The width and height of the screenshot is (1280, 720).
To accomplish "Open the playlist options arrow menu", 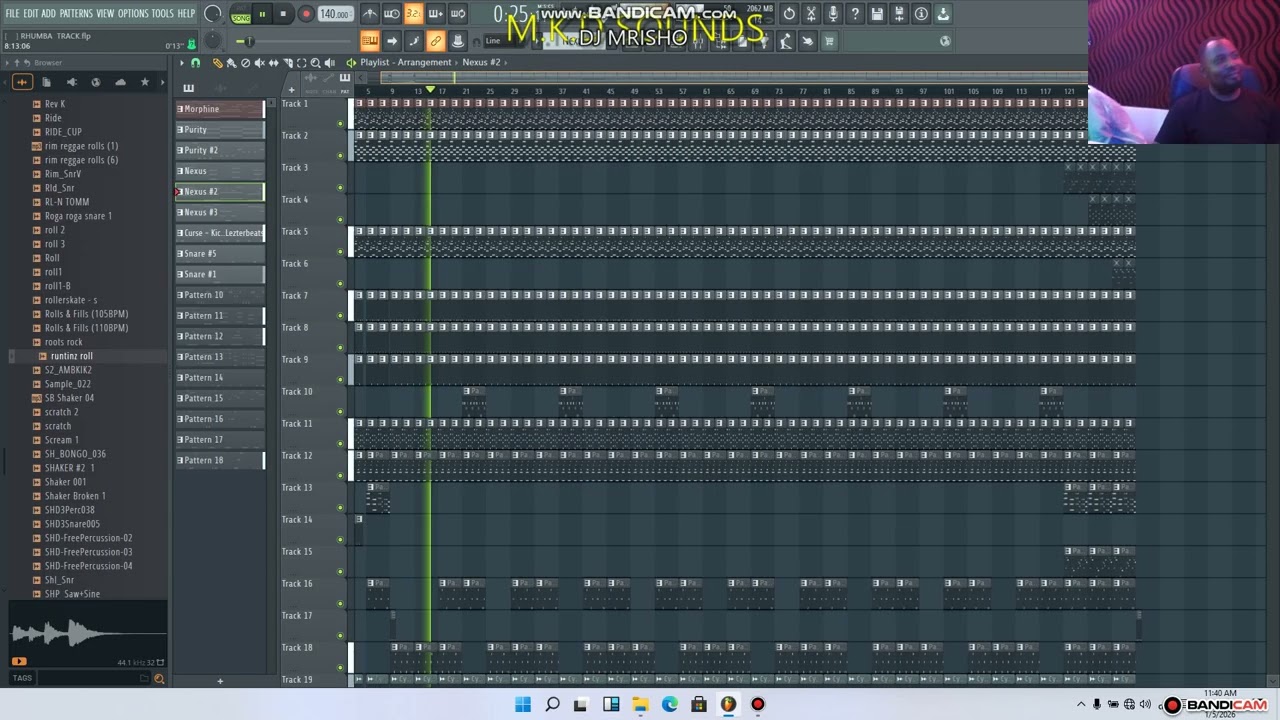I will point(182,63).
